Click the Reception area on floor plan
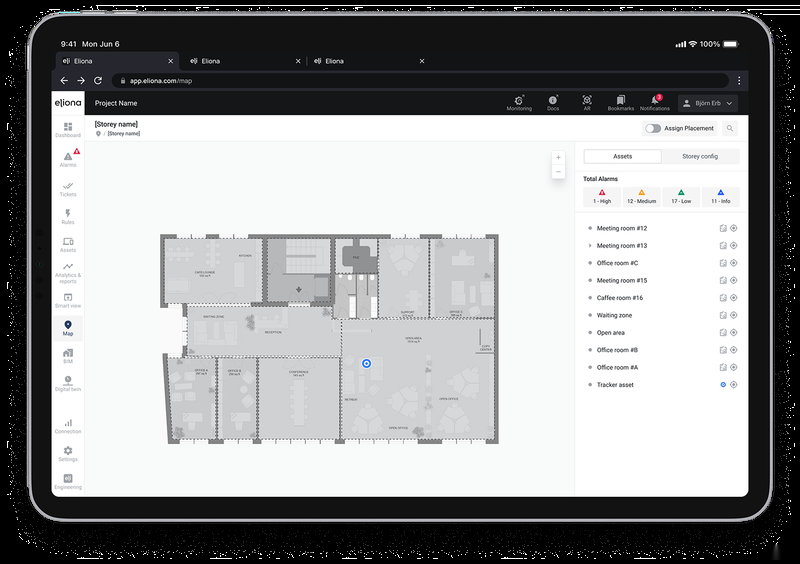The image size is (800, 564). click(x=273, y=332)
